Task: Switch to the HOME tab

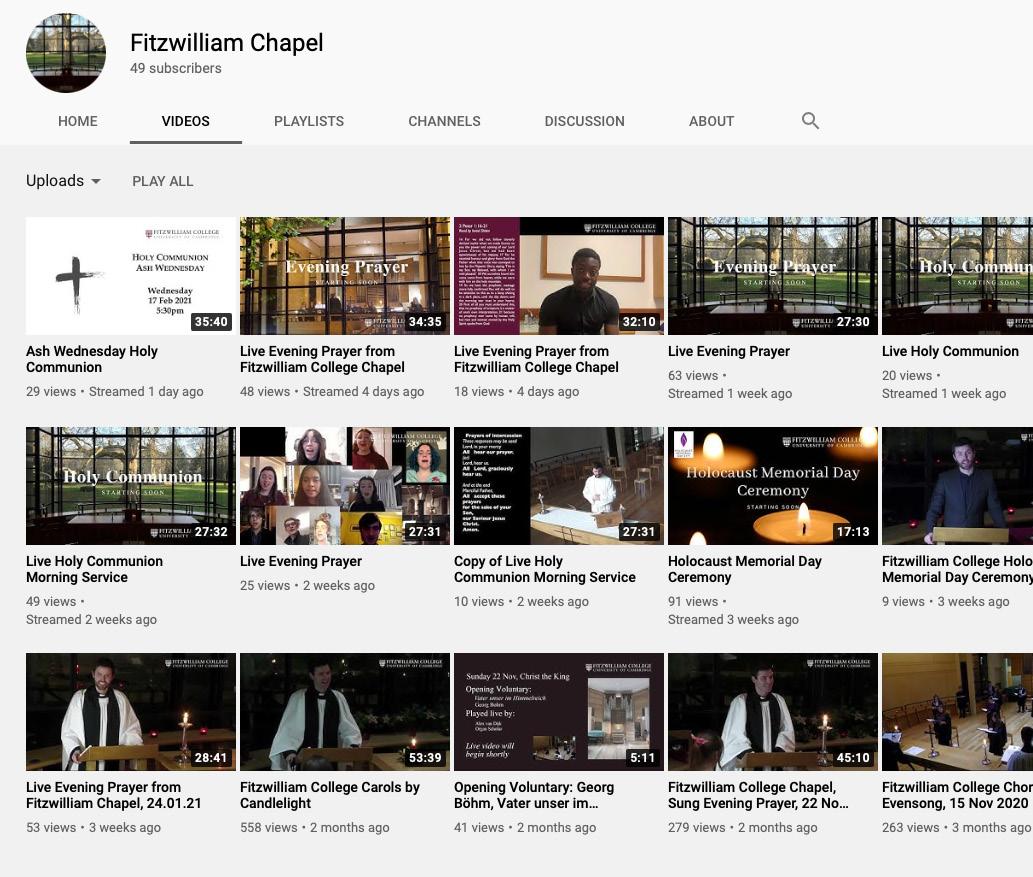Action: coord(78,121)
